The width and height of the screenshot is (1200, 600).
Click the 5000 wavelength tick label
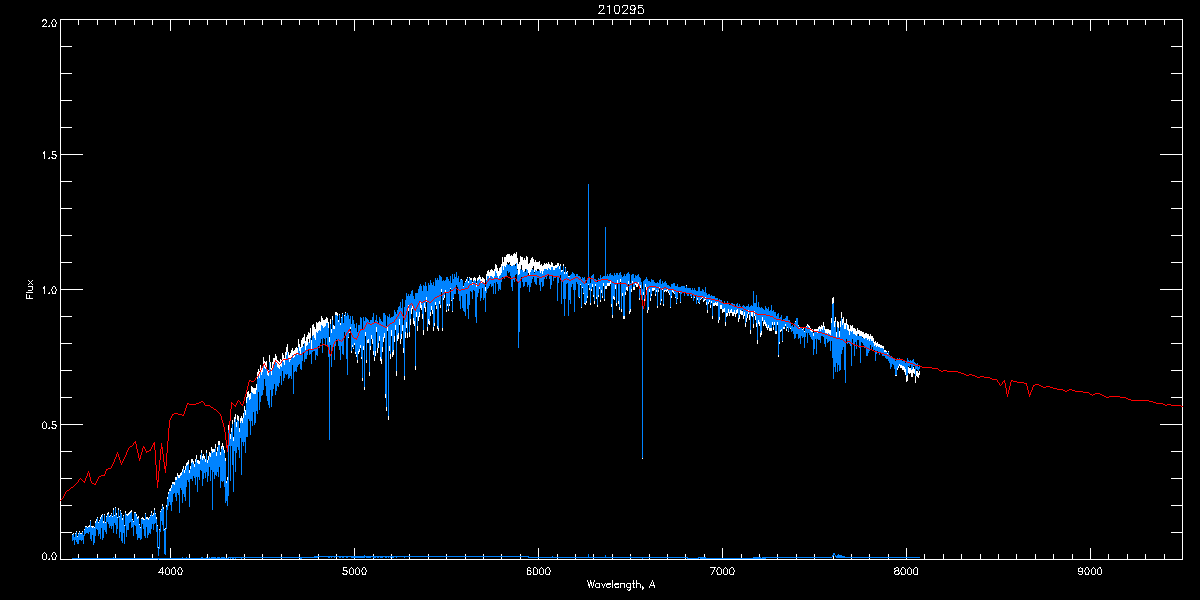[355, 572]
